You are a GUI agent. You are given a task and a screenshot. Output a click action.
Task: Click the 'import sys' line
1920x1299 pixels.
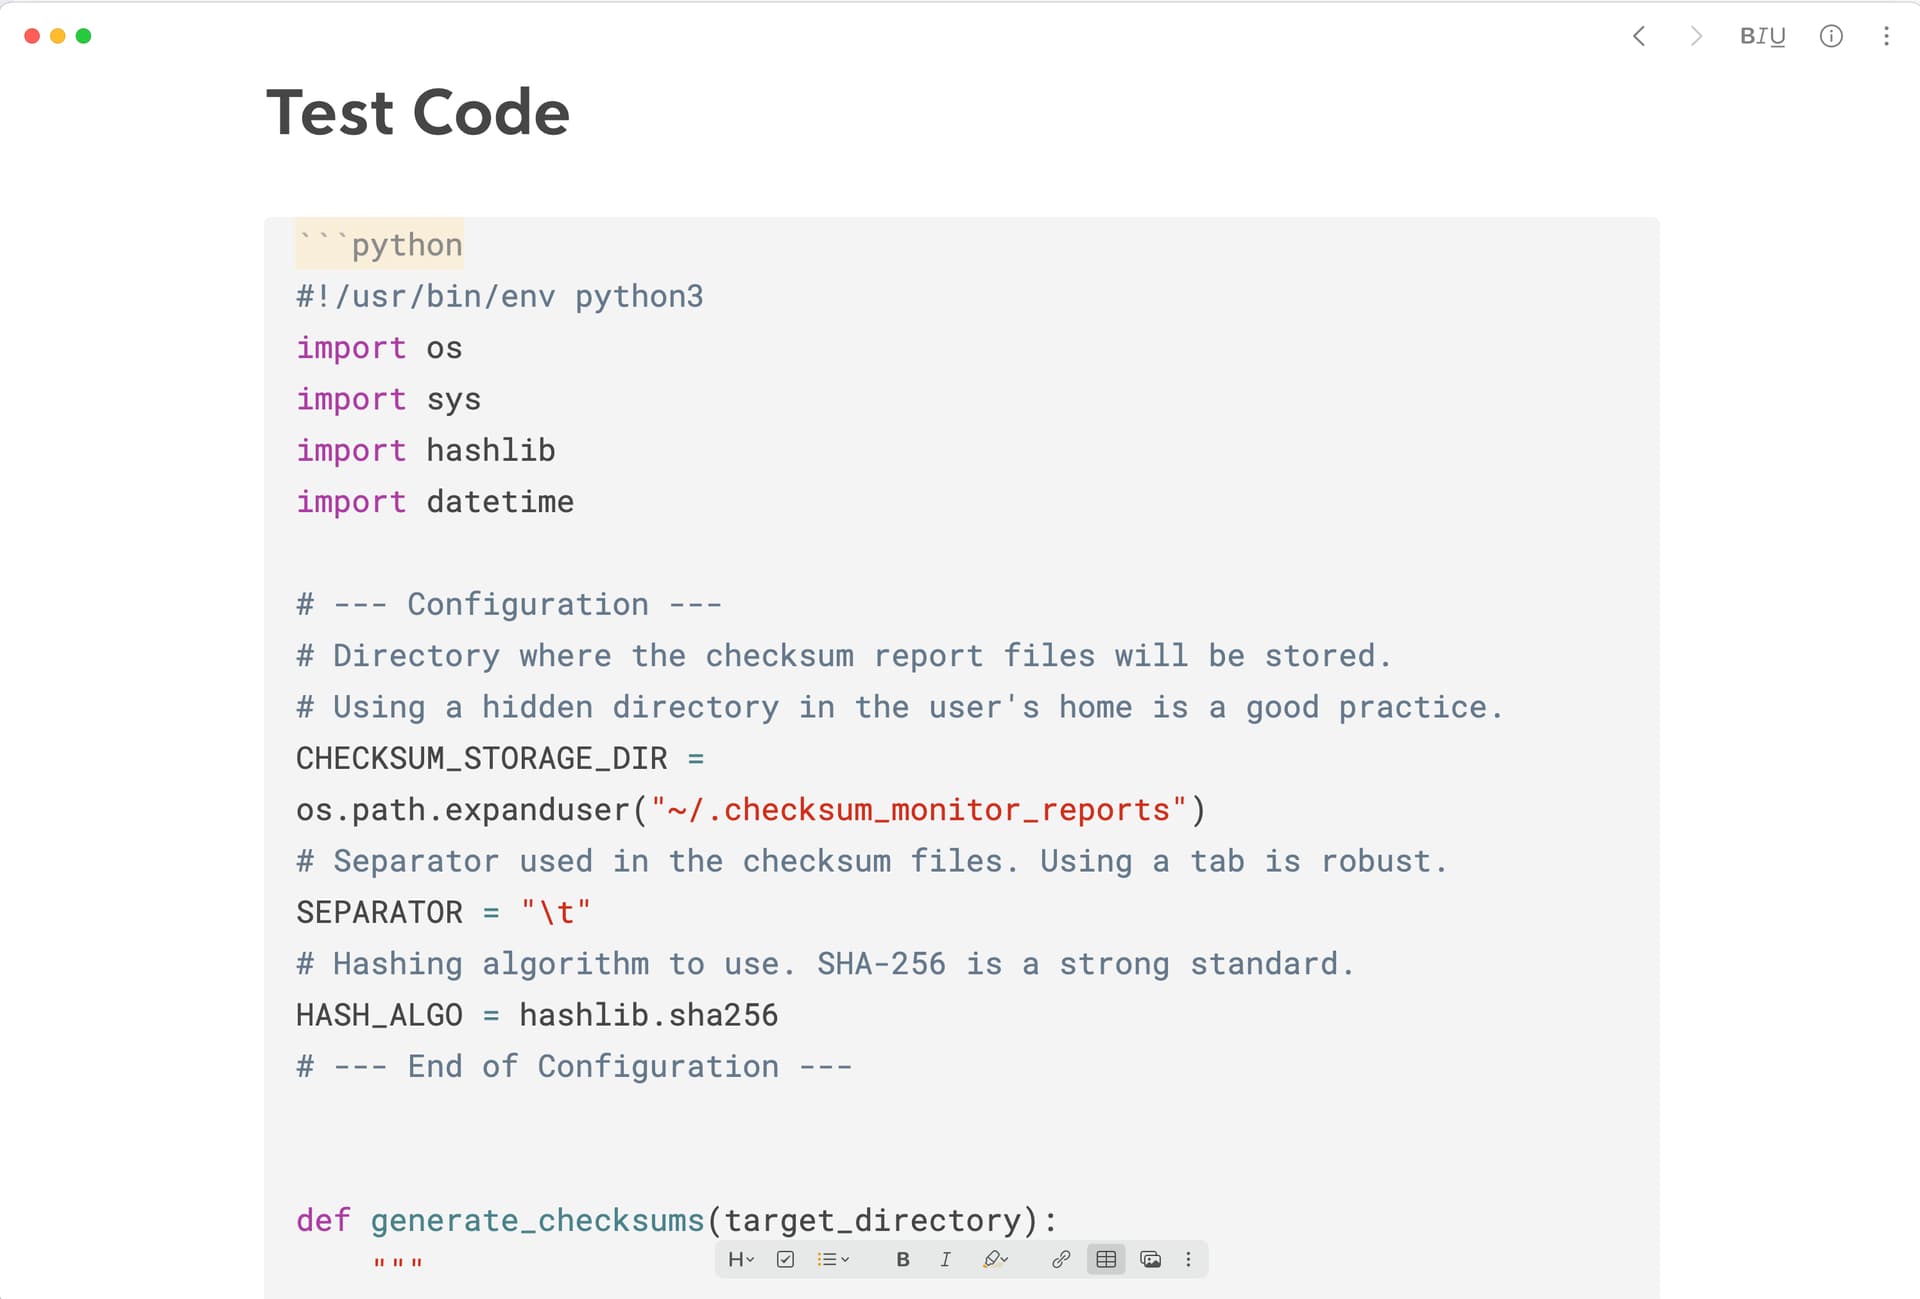point(388,399)
